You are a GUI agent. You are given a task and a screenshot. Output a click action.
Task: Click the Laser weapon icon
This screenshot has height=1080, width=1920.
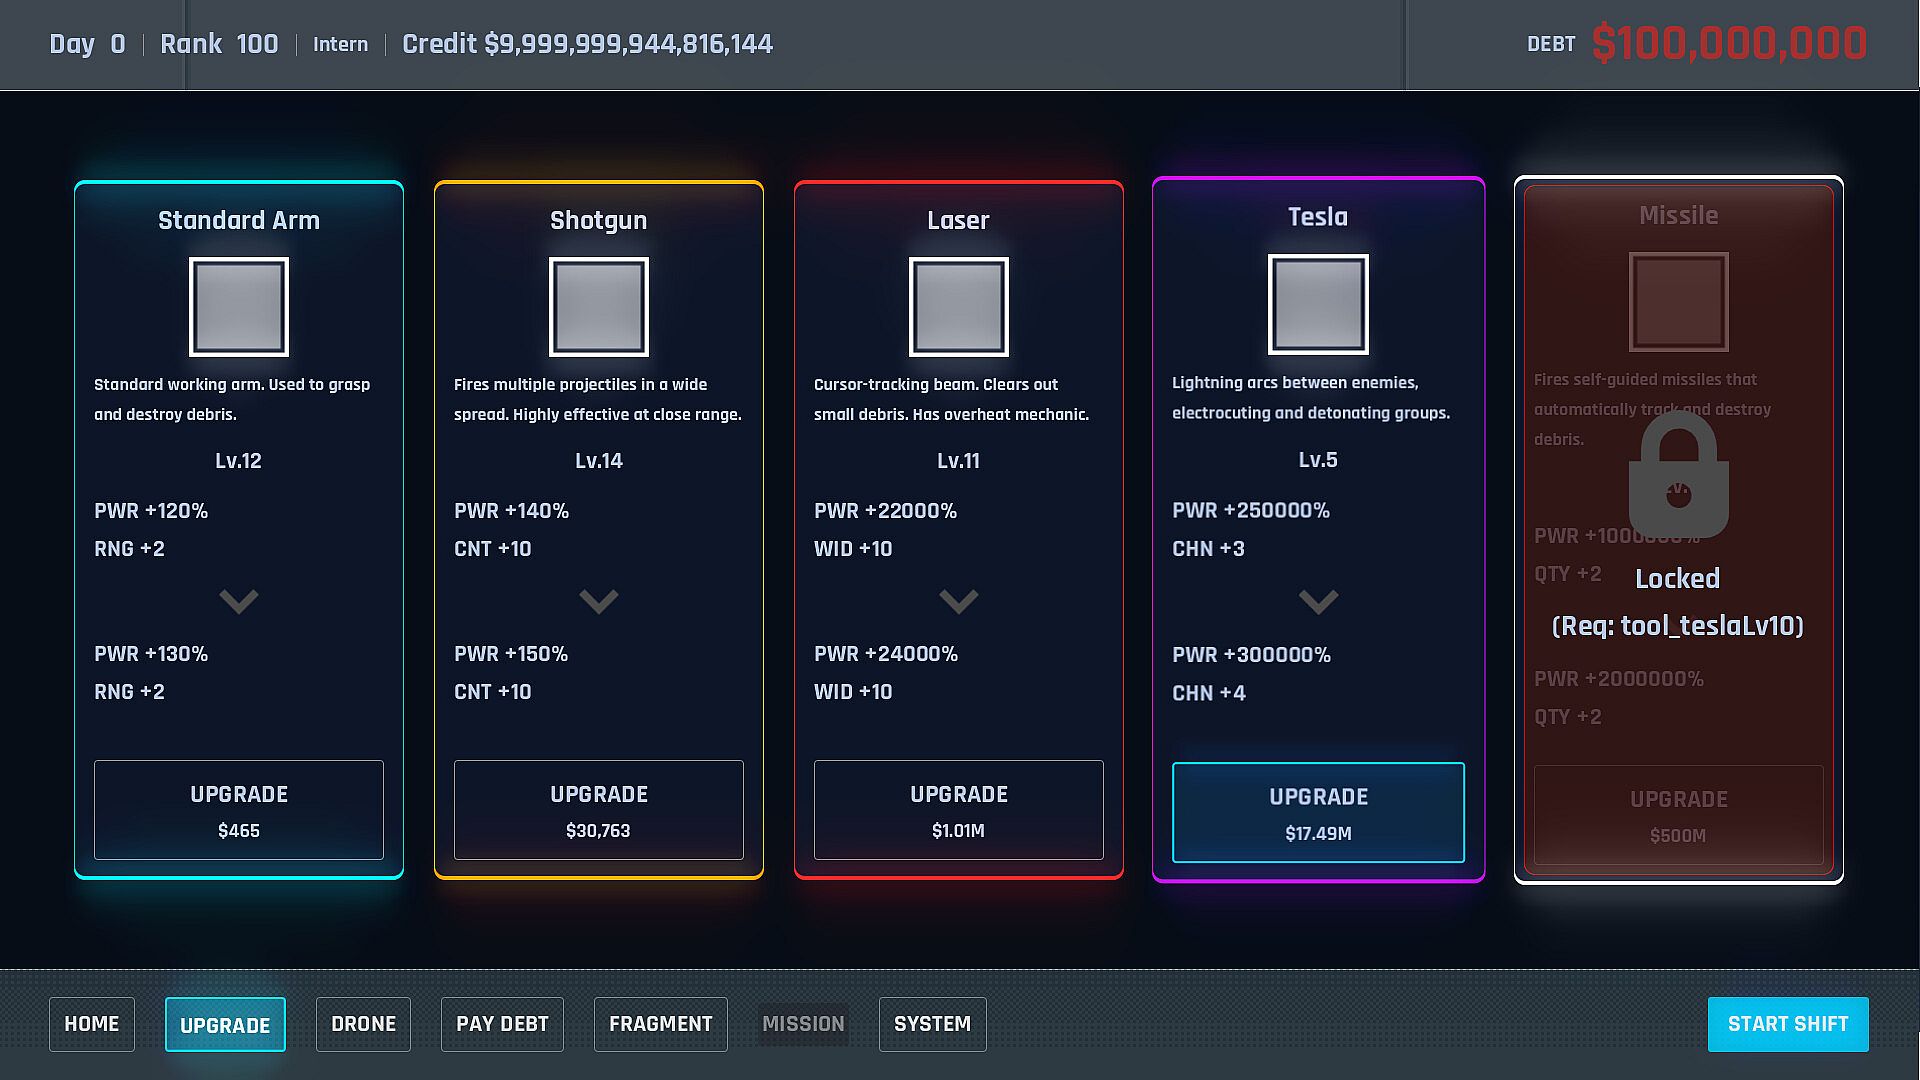pyautogui.click(x=958, y=307)
